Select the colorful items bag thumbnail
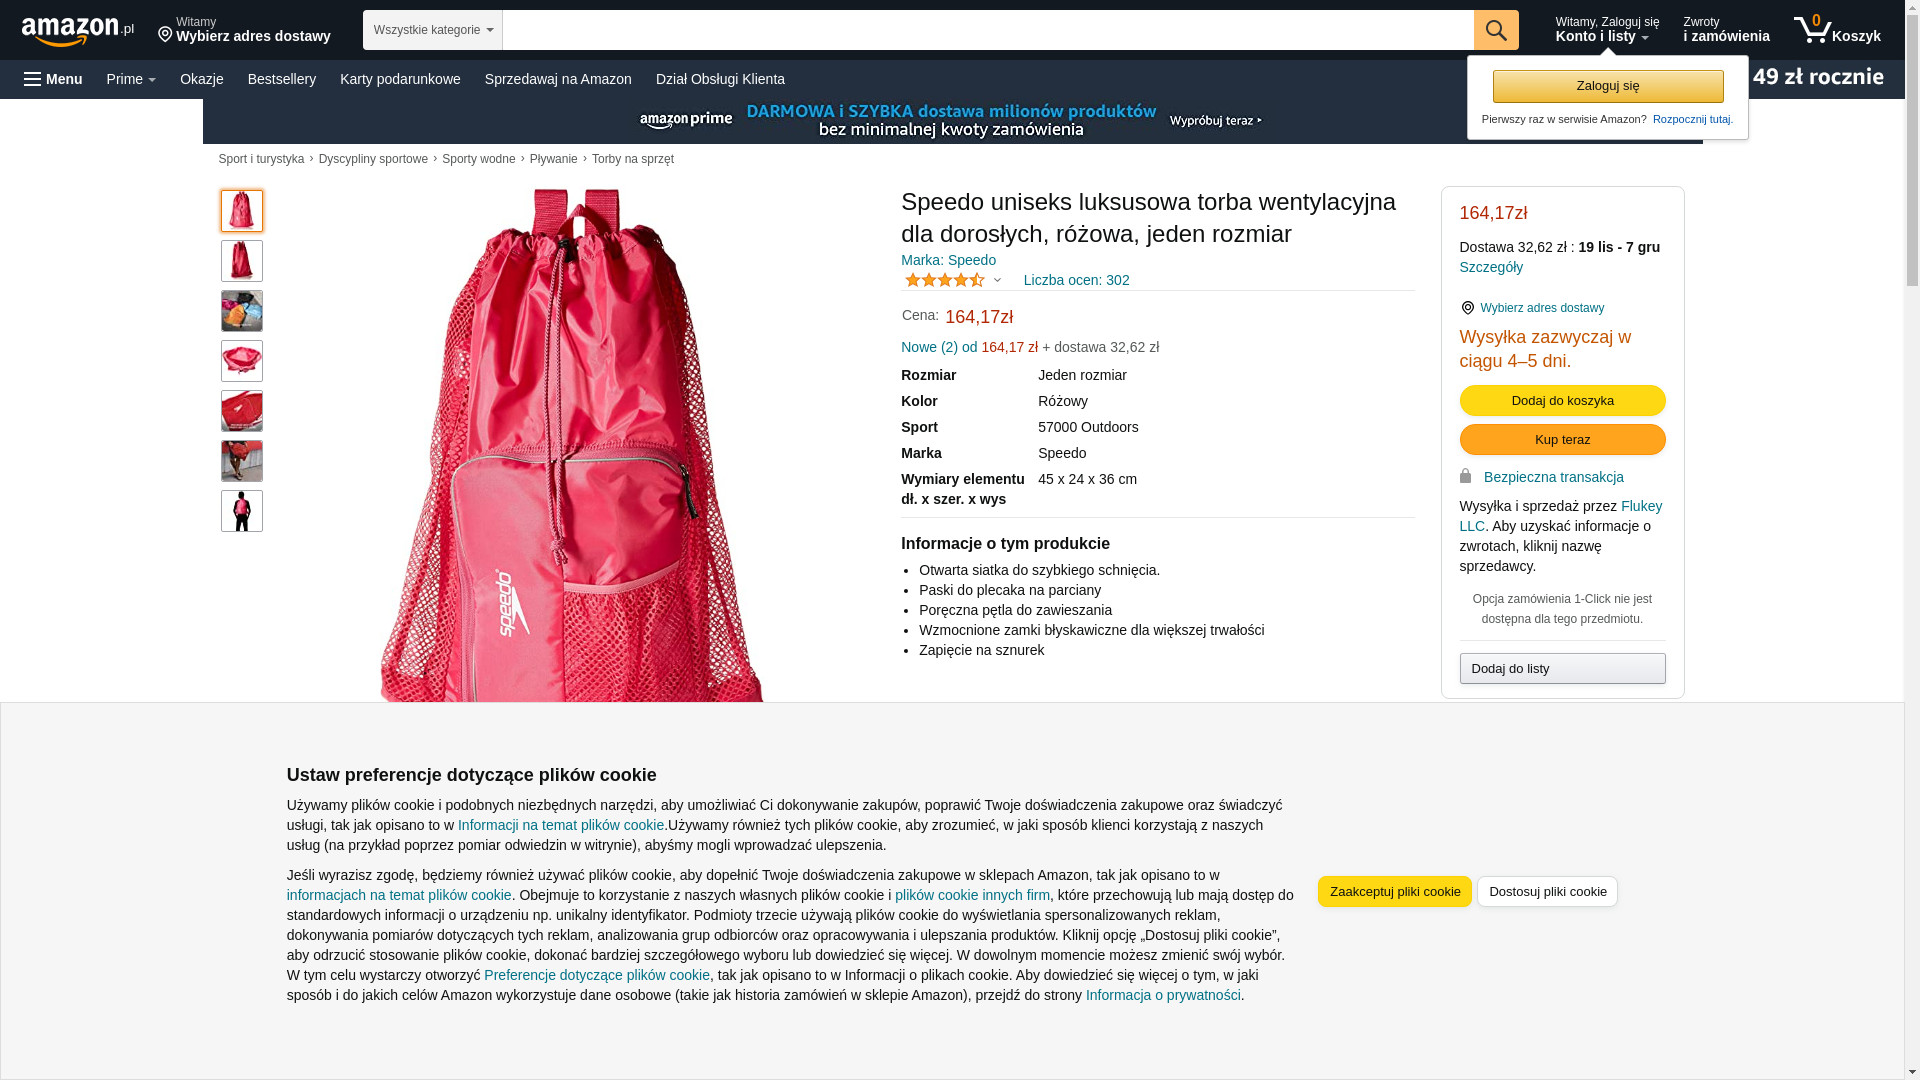This screenshot has height=1080, width=1920. (x=242, y=311)
